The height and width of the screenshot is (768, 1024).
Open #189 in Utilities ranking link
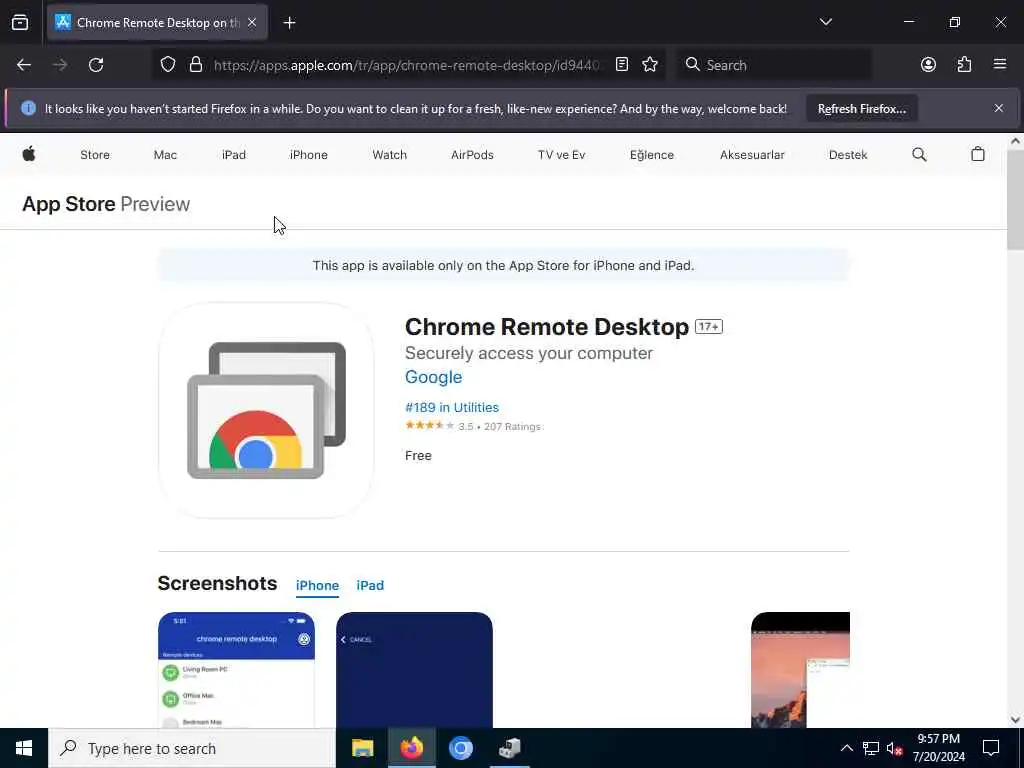point(452,408)
